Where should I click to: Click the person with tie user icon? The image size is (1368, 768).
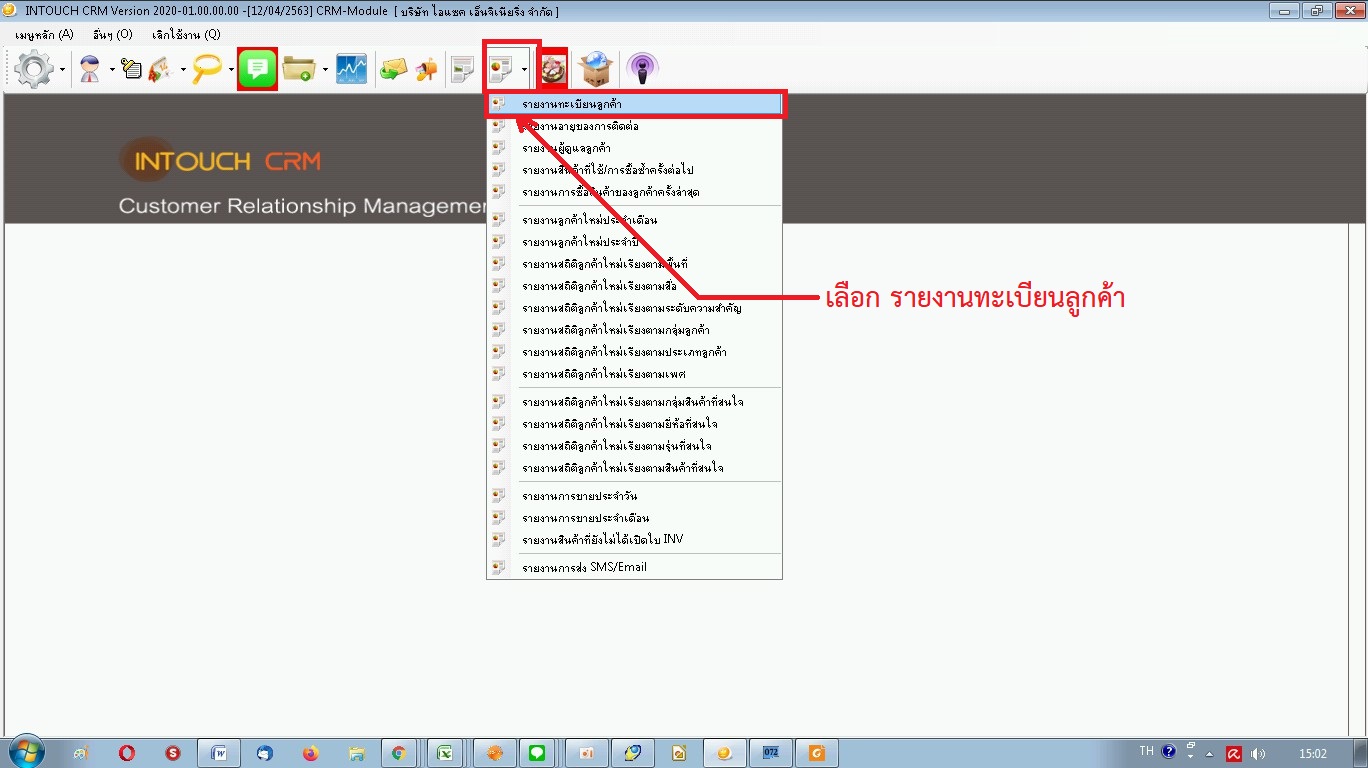click(x=90, y=69)
